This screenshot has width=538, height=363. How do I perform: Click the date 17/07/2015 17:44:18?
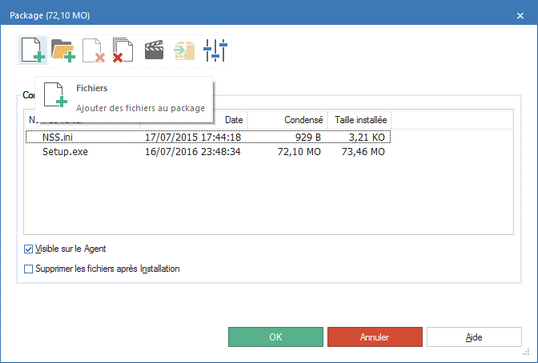pyautogui.click(x=193, y=137)
